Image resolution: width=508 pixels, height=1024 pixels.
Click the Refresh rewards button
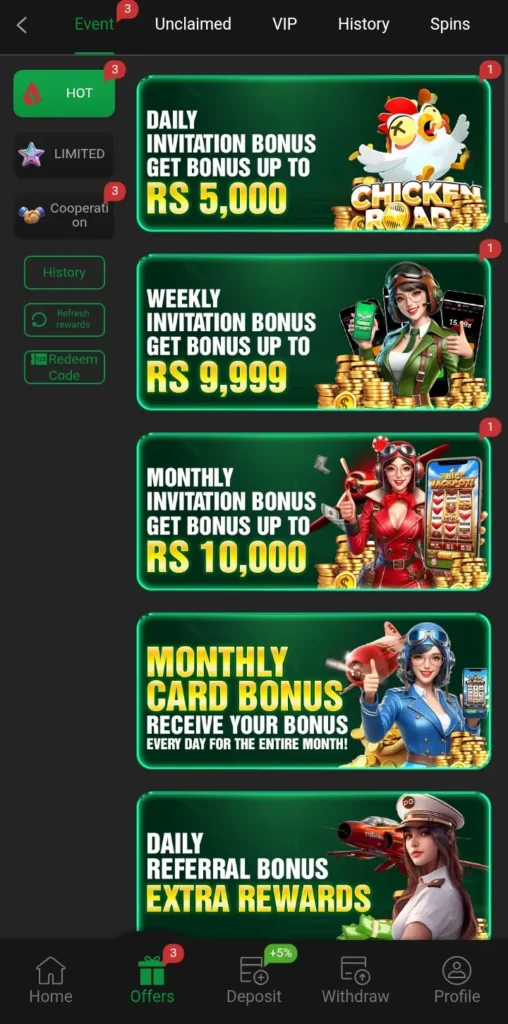point(64,319)
